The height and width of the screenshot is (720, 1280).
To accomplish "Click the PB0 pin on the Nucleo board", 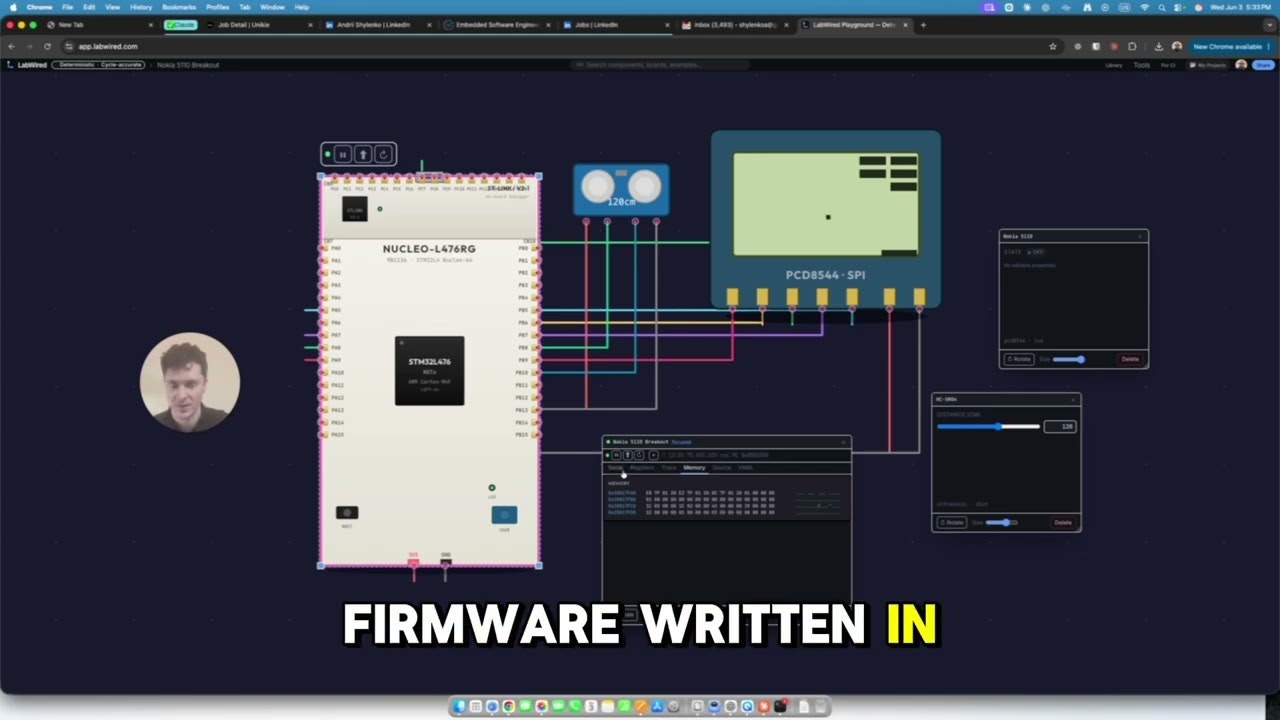I will click(536, 248).
